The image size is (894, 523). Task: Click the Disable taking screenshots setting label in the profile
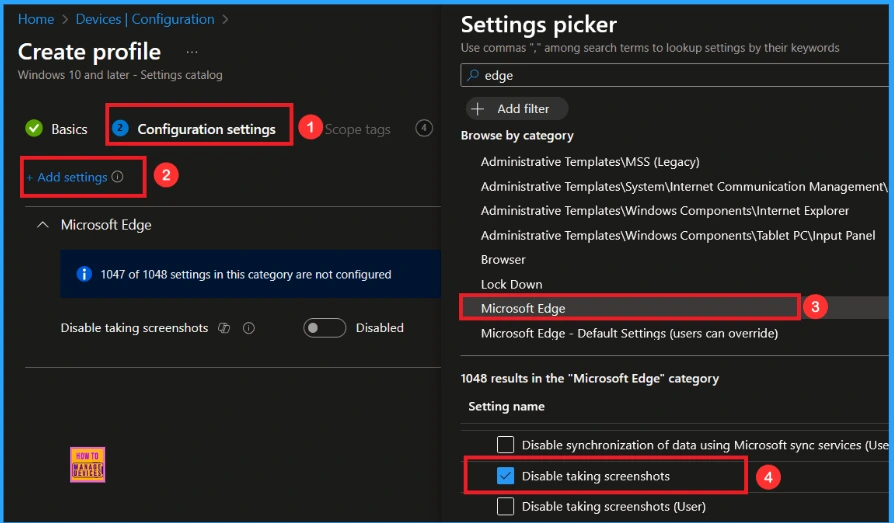[x=134, y=328]
